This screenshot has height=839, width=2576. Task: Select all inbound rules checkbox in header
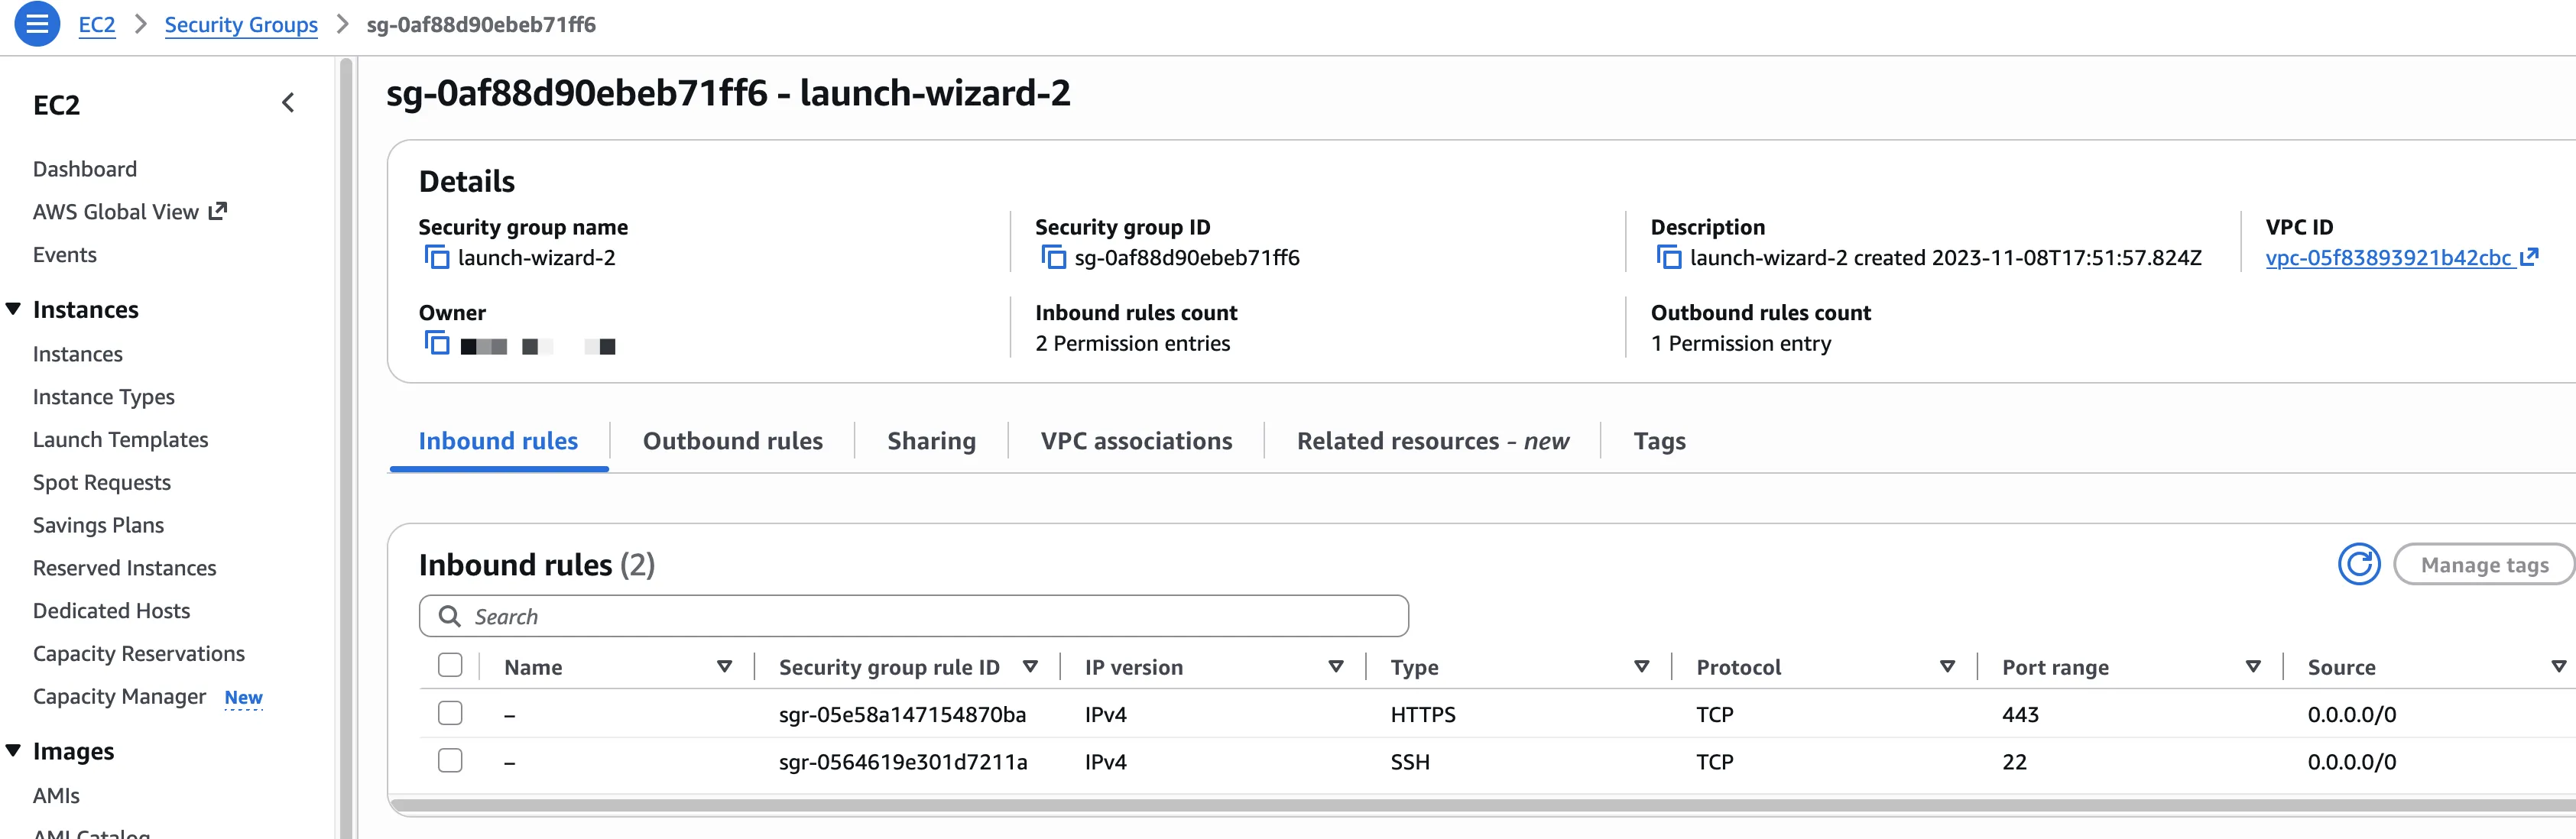(x=450, y=665)
